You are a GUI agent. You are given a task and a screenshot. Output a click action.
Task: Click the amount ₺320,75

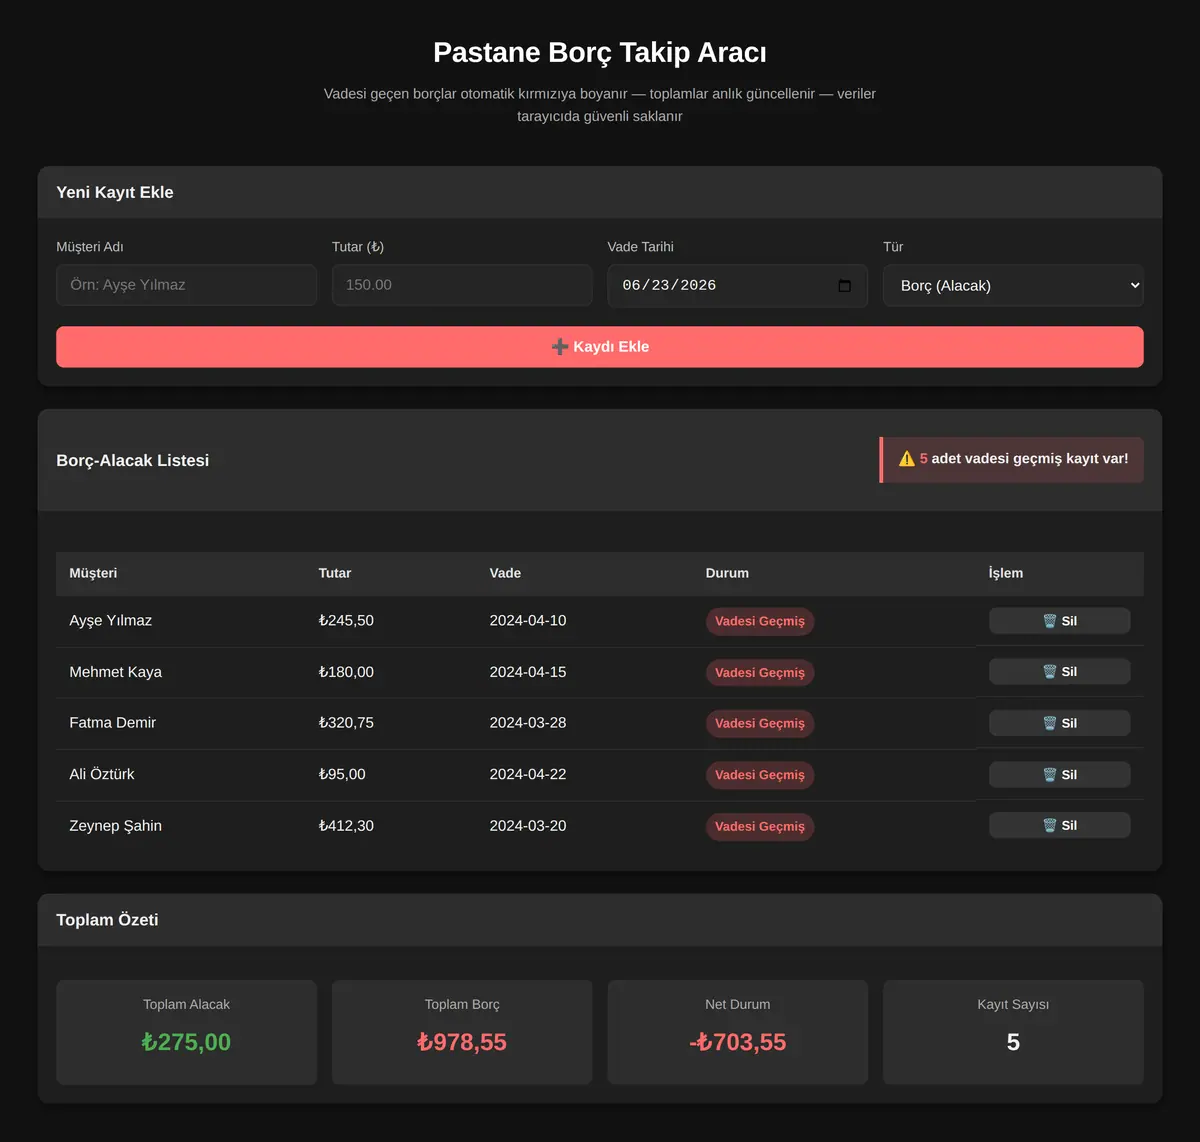tap(346, 723)
